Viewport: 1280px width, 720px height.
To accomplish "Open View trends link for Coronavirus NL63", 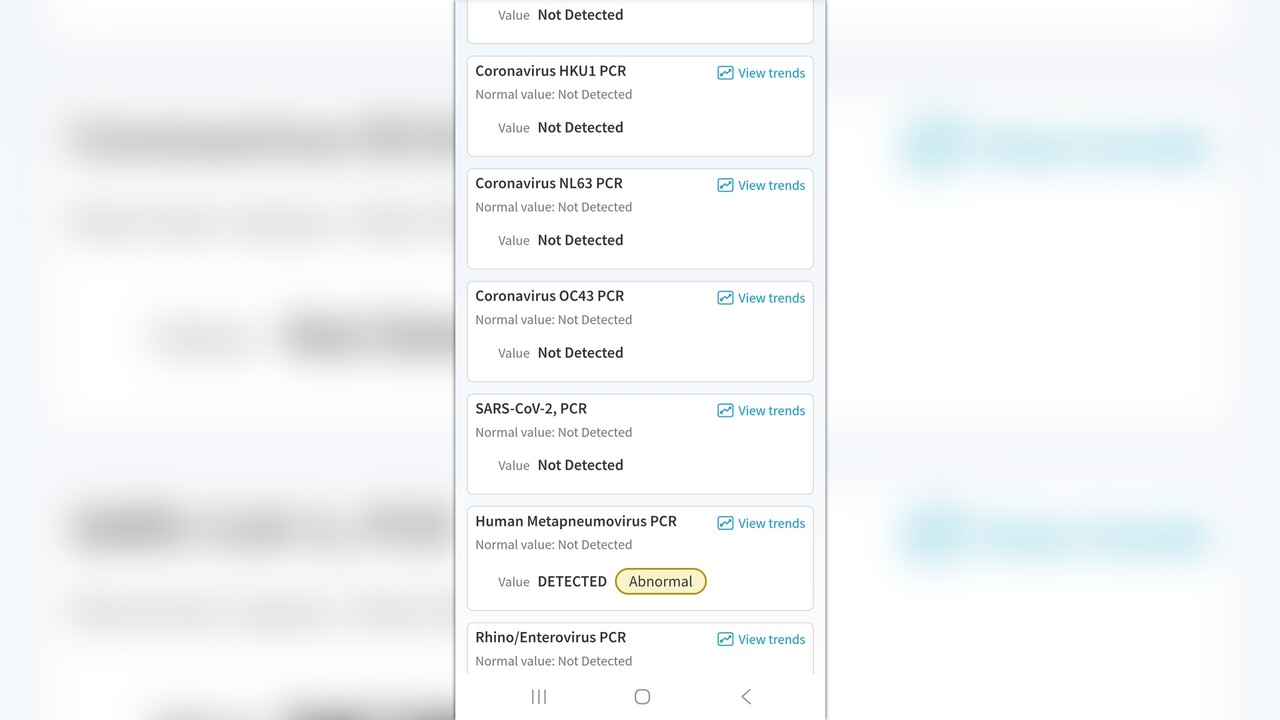I will pyautogui.click(x=771, y=185).
